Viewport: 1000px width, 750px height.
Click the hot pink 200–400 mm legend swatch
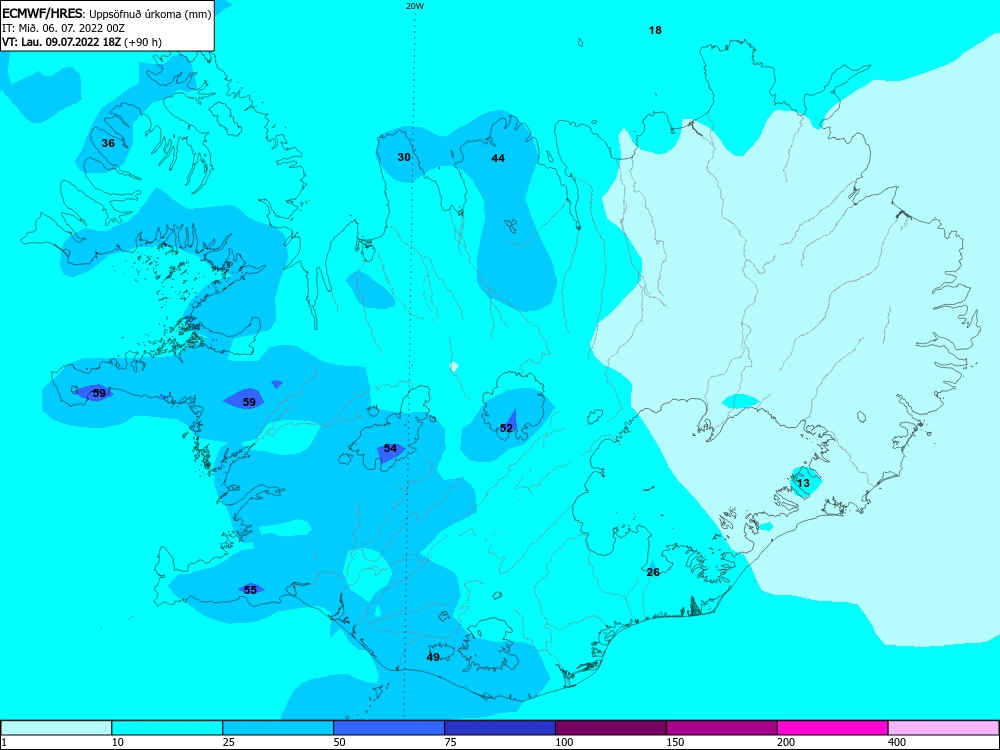(833, 728)
